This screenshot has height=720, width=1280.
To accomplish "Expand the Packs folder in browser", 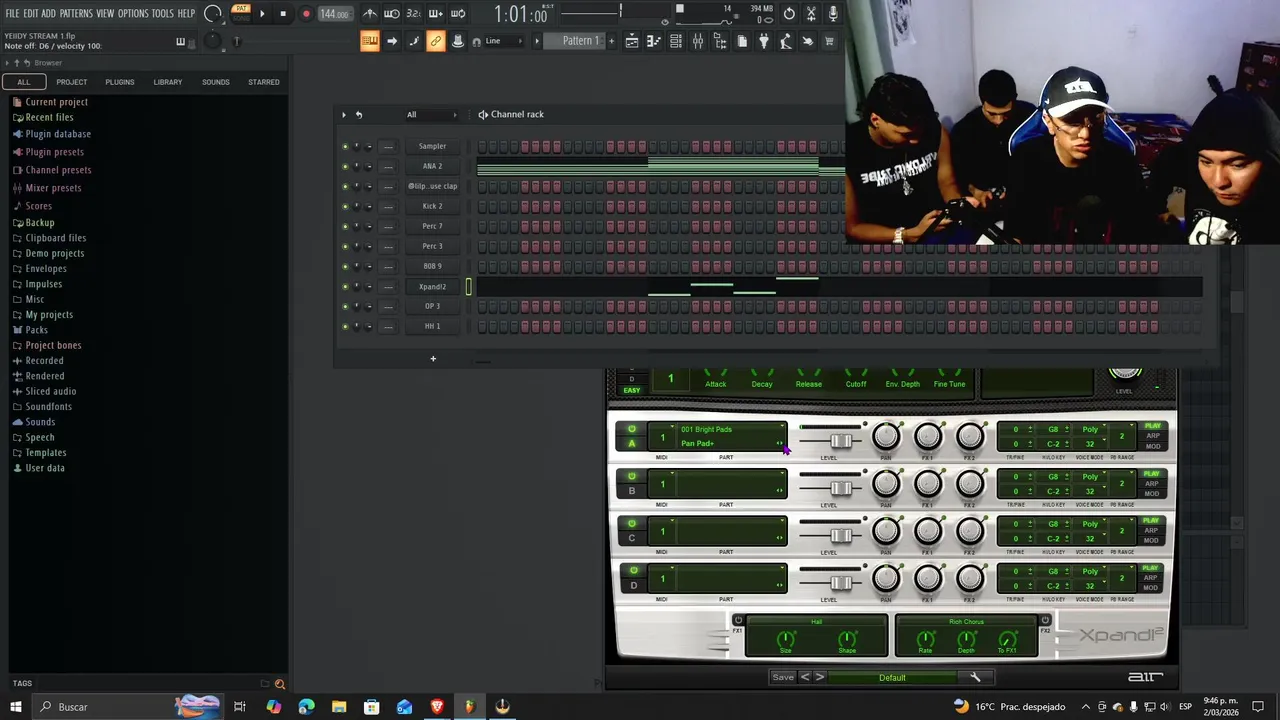I will point(36,330).
